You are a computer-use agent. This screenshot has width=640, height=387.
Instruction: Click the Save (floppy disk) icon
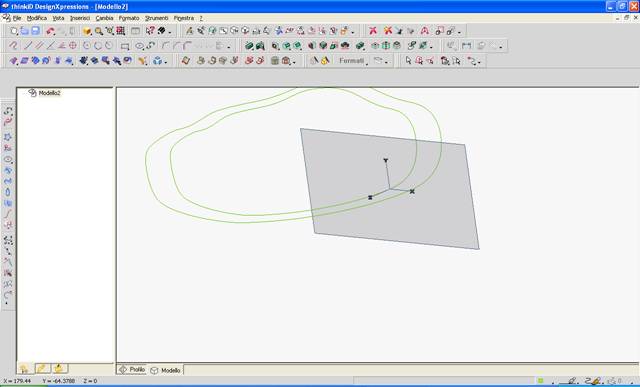pyautogui.click(x=36, y=31)
